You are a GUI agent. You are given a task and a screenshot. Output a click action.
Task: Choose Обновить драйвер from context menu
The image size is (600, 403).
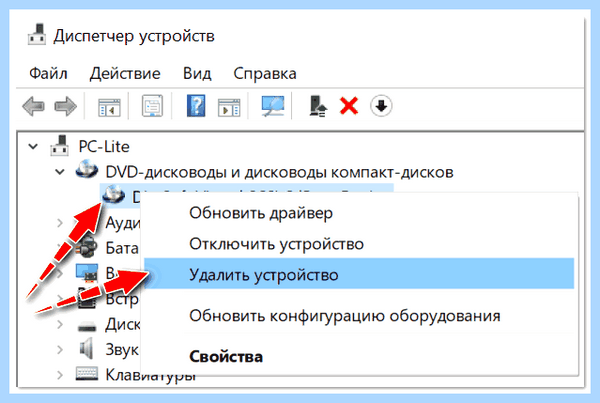359,213
